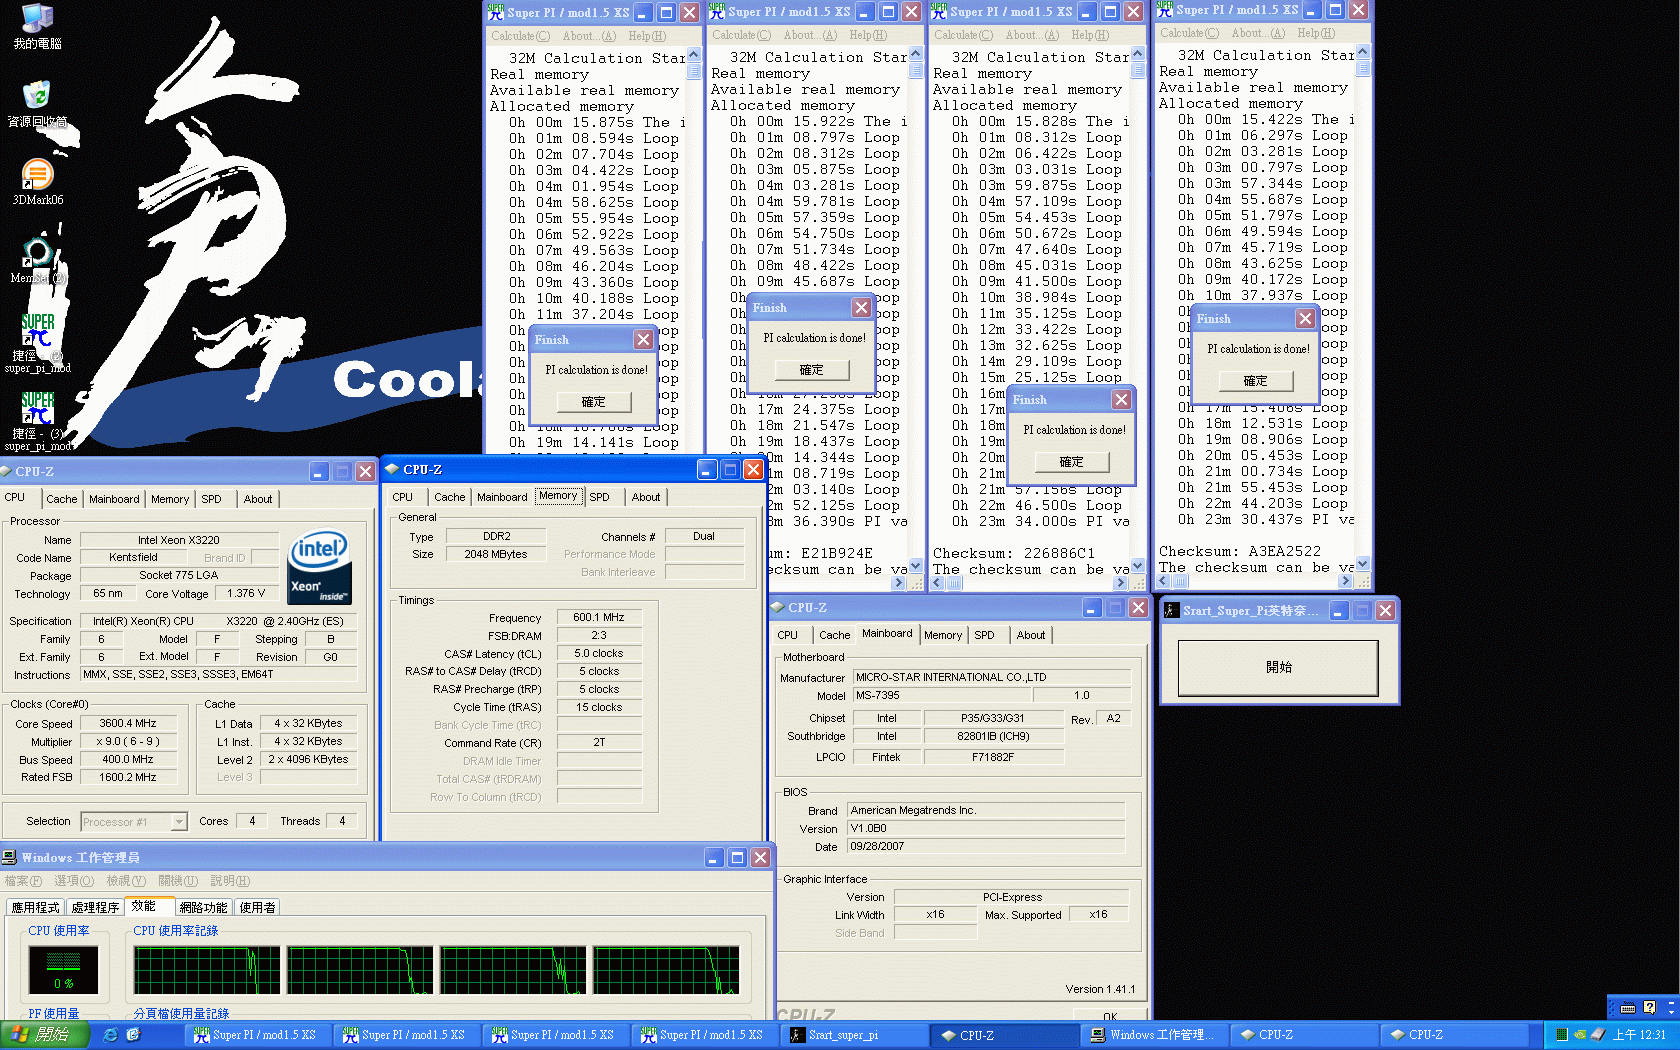This screenshot has height=1050, width=1680.
Task: Activate the Windows 工作管理 taskbar button
Action: pyautogui.click(x=1154, y=1035)
